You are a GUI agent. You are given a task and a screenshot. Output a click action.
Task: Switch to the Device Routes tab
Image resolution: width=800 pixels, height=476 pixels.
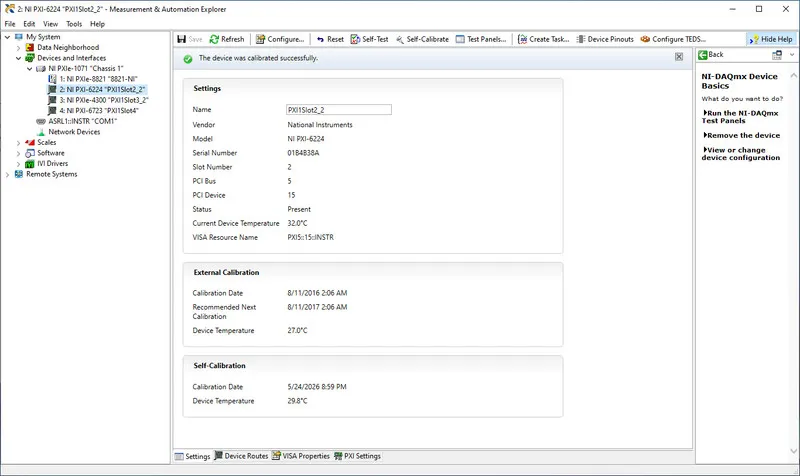click(x=241, y=456)
